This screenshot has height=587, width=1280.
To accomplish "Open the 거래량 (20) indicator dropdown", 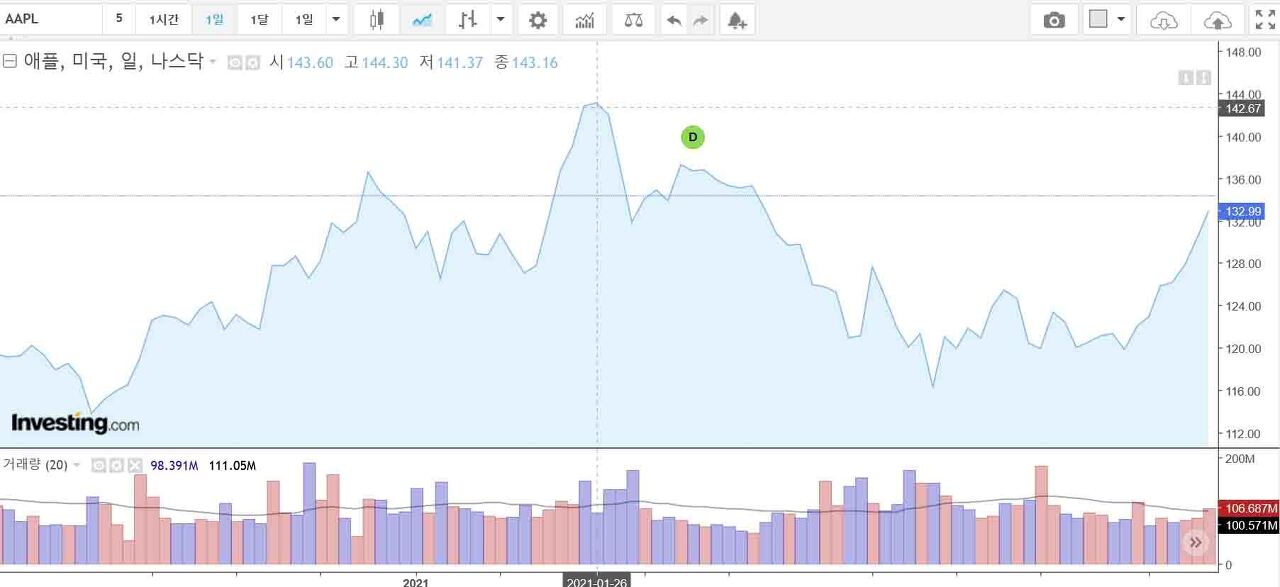I will click(x=76, y=465).
